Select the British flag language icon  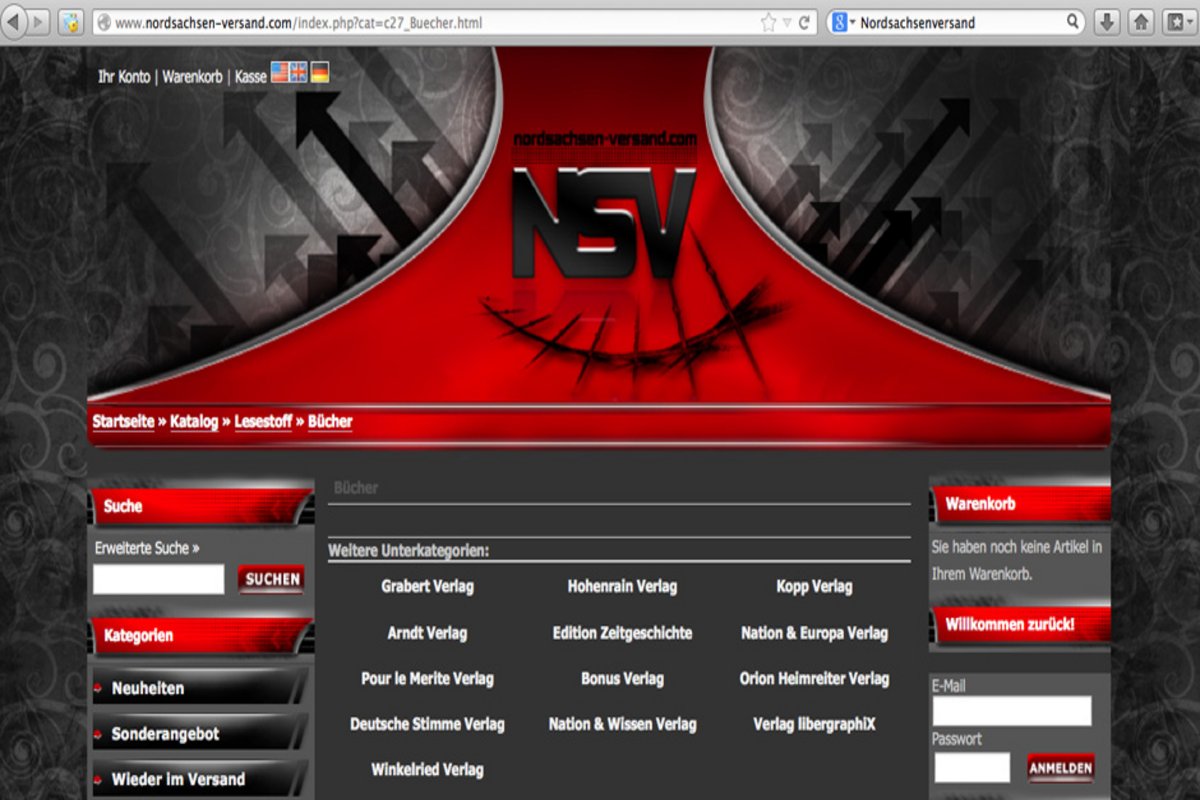[x=299, y=73]
